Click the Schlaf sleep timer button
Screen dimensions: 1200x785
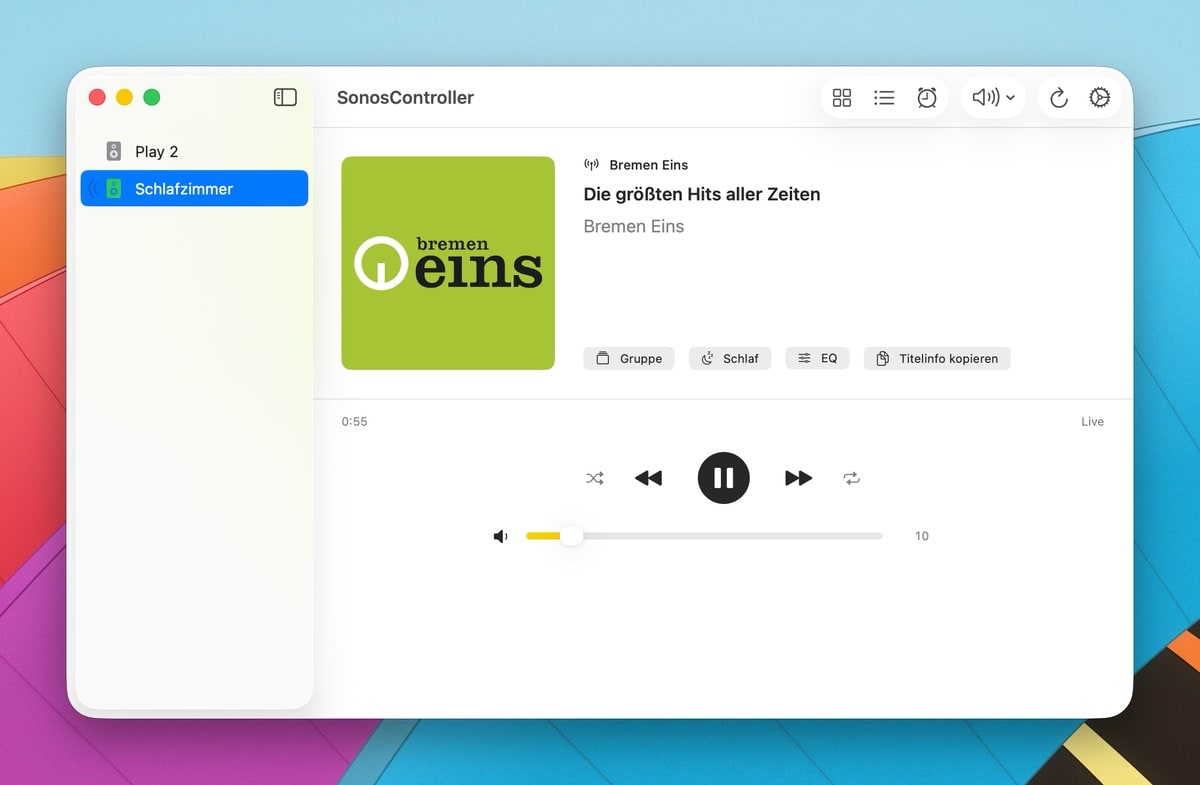730,358
